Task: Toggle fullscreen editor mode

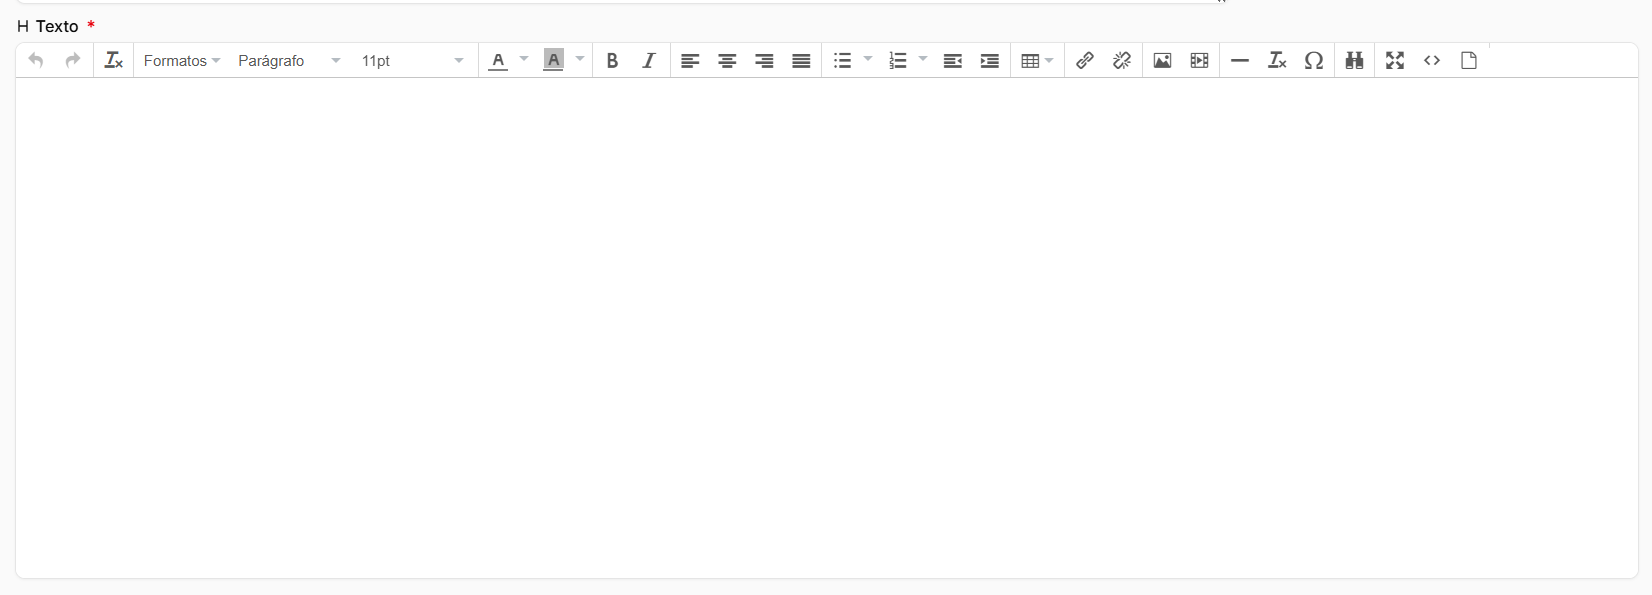Action: pos(1395,61)
